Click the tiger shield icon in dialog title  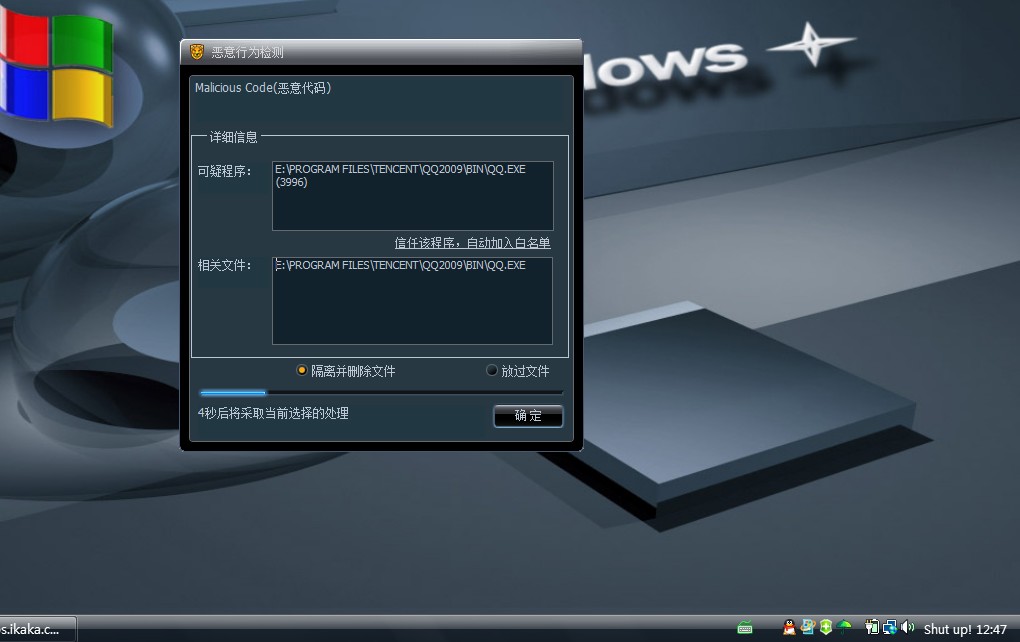[197, 51]
